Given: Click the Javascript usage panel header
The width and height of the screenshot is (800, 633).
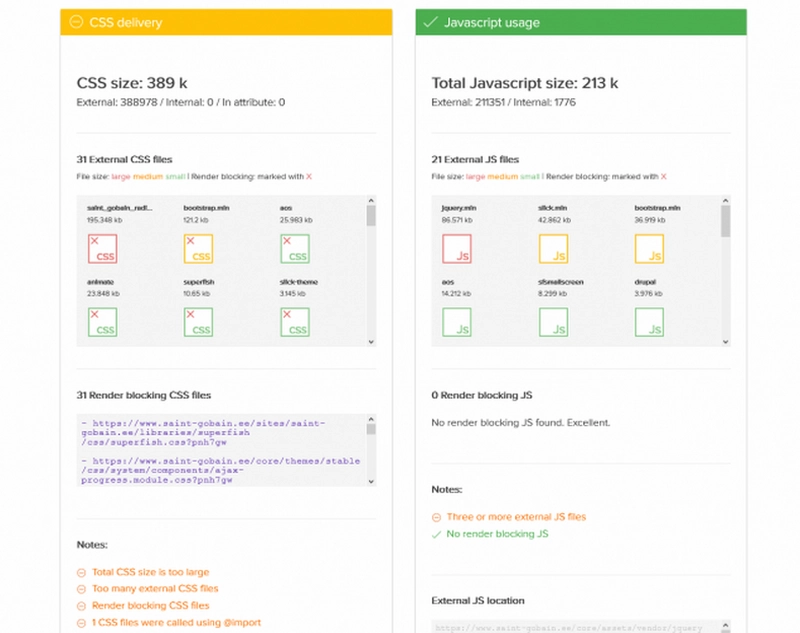Looking at the screenshot, I should (581, 22).
